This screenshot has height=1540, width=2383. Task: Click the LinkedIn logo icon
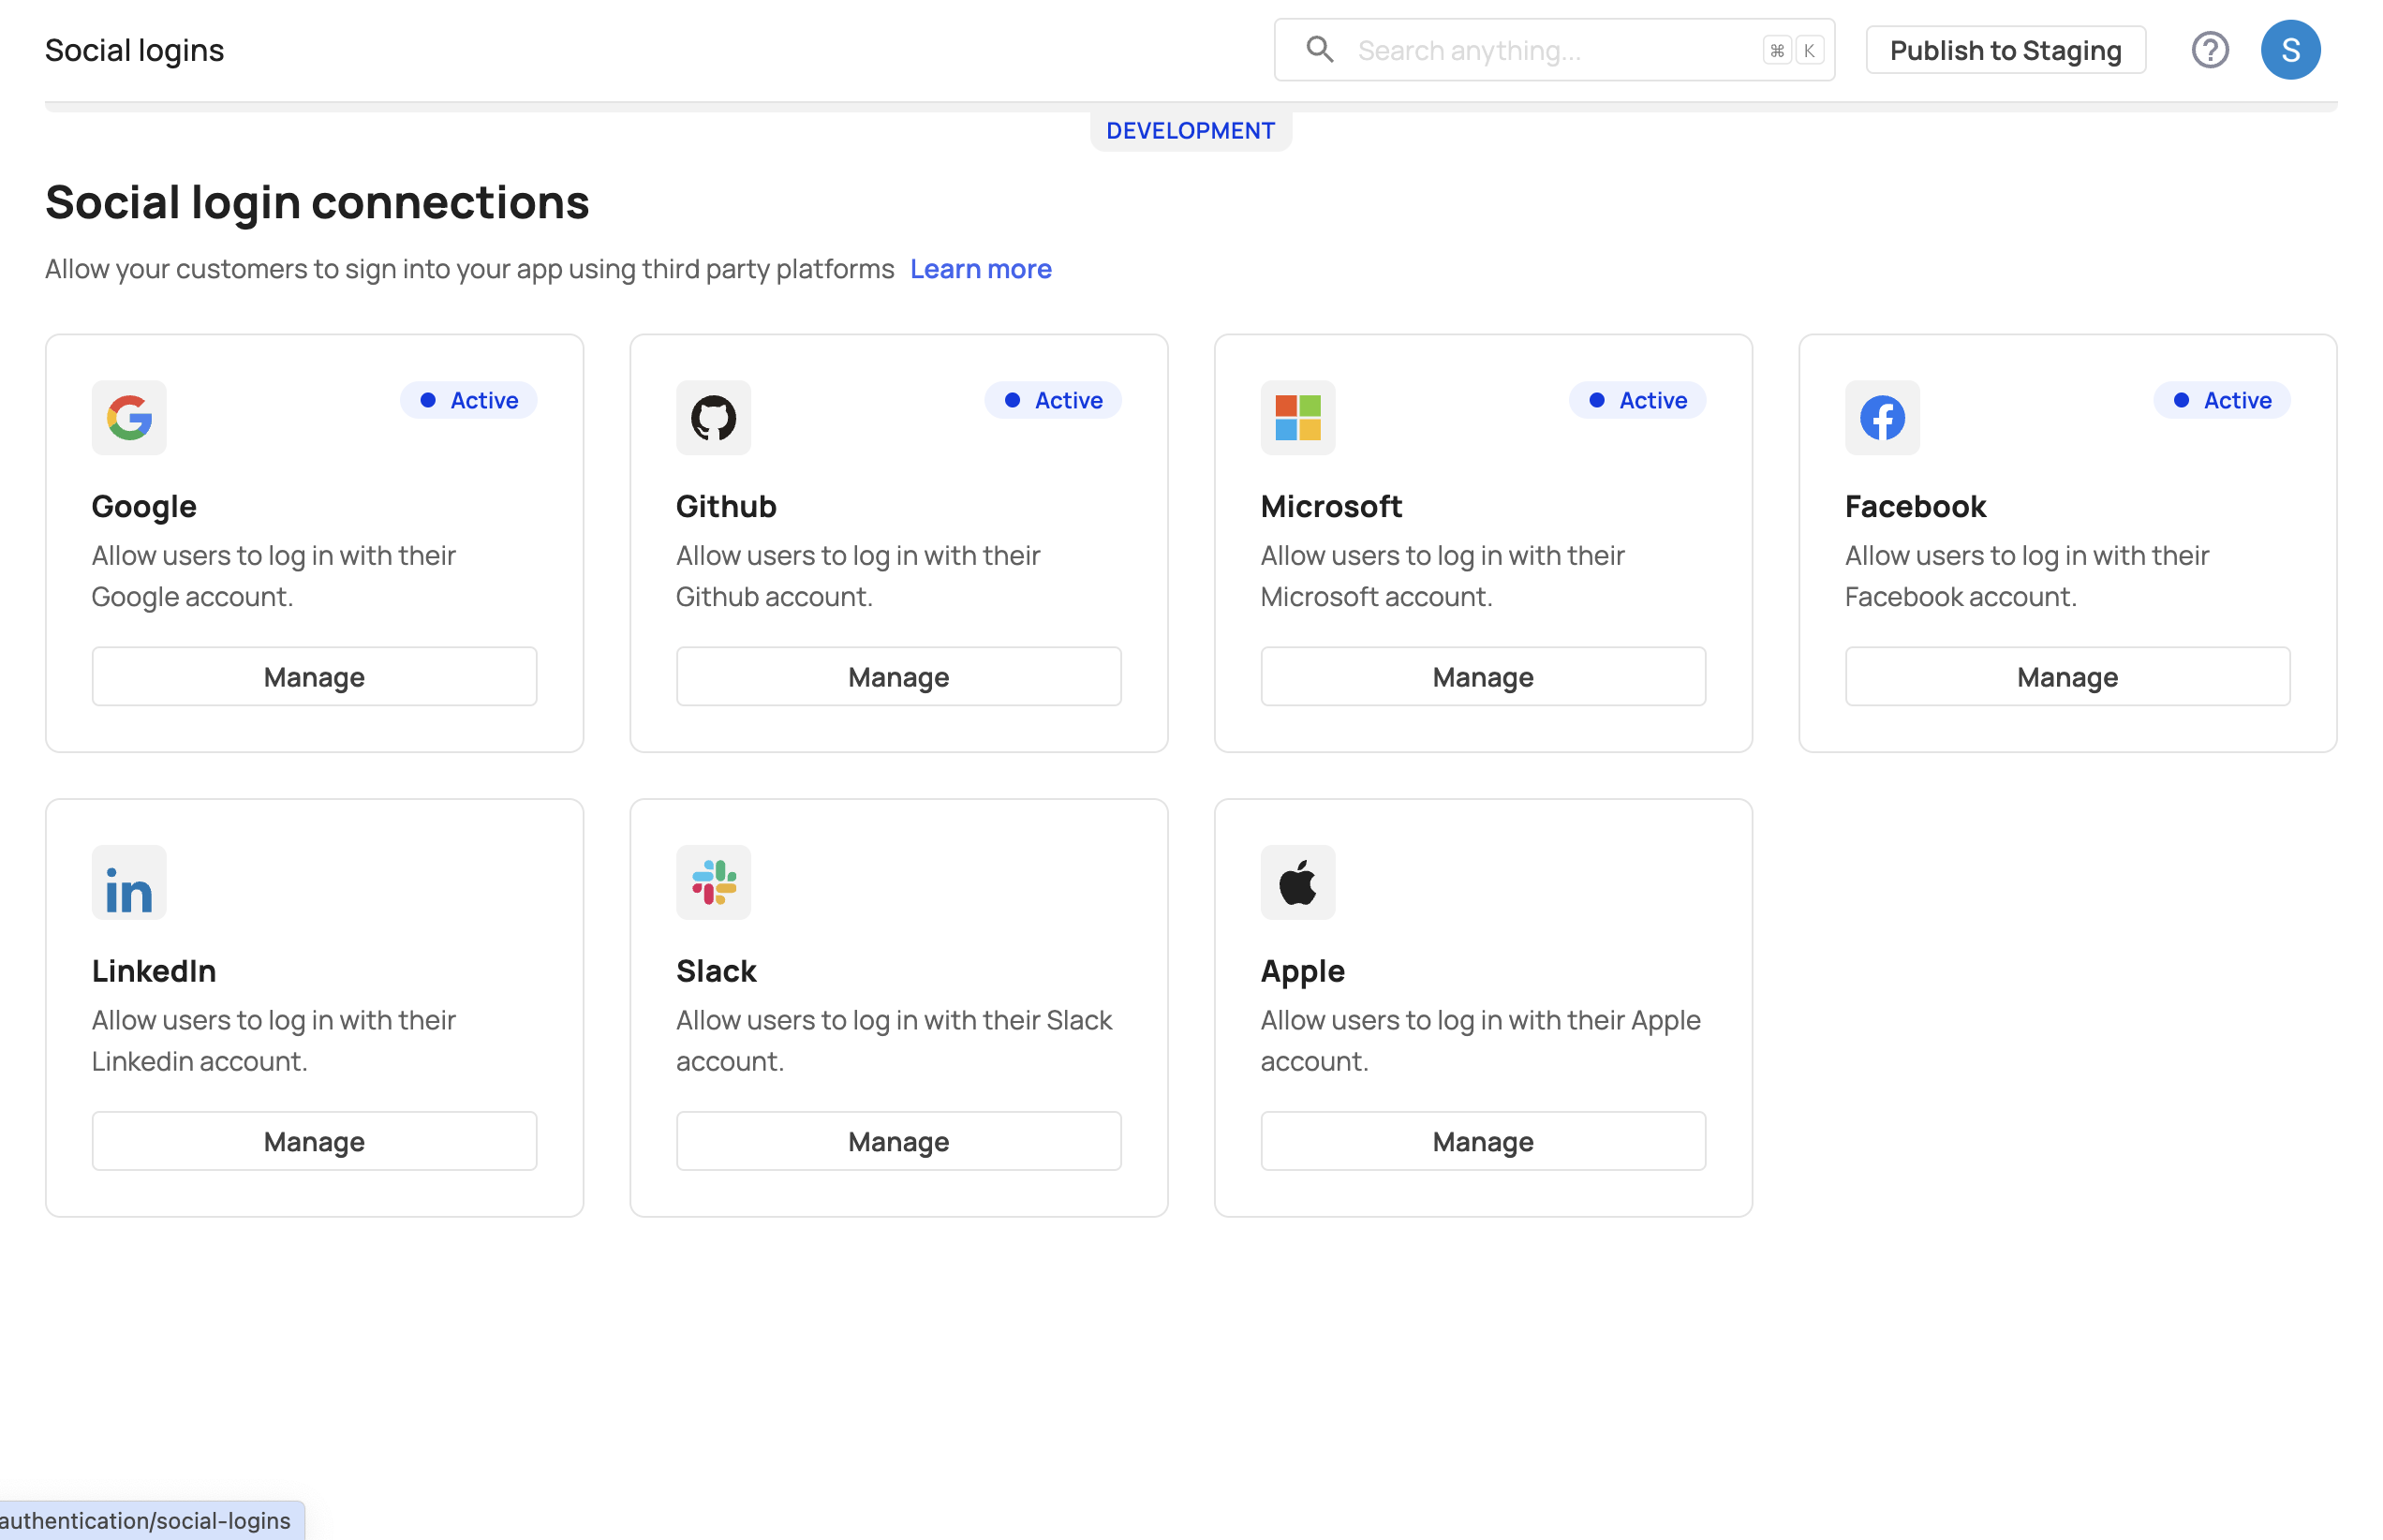tap(129, 883)
